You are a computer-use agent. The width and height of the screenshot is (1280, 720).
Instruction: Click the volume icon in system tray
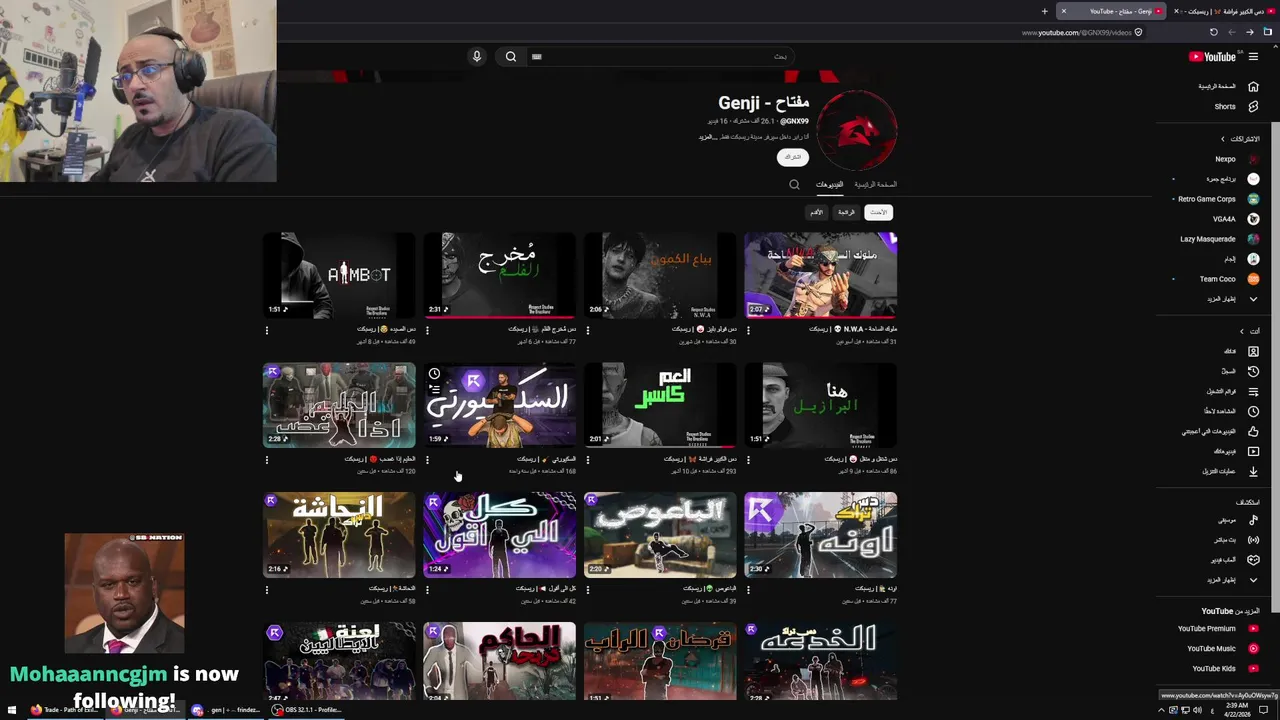click(x=1199, y=710)
